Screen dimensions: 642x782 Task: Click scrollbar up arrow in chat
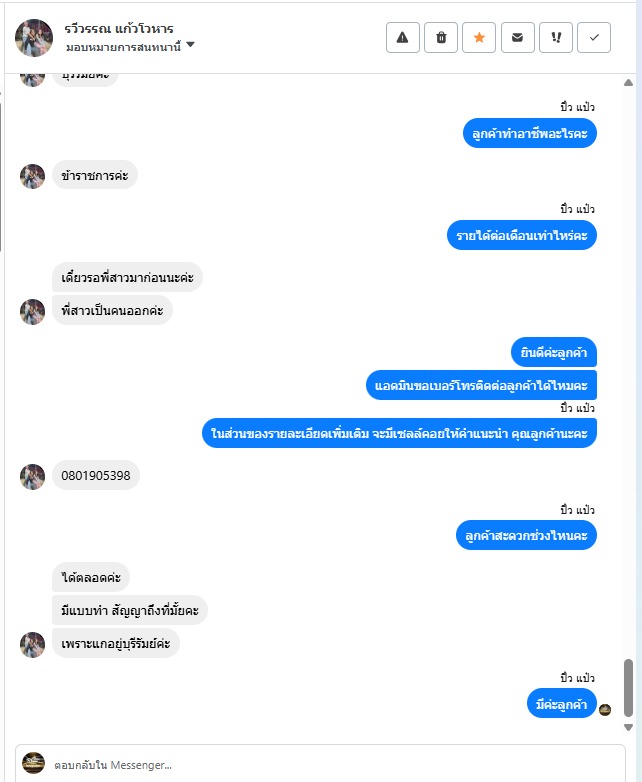coord(629,82)
